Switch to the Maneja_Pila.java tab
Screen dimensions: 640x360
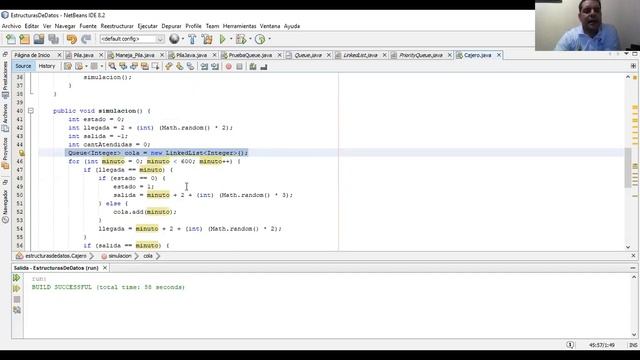coord(135,55)
